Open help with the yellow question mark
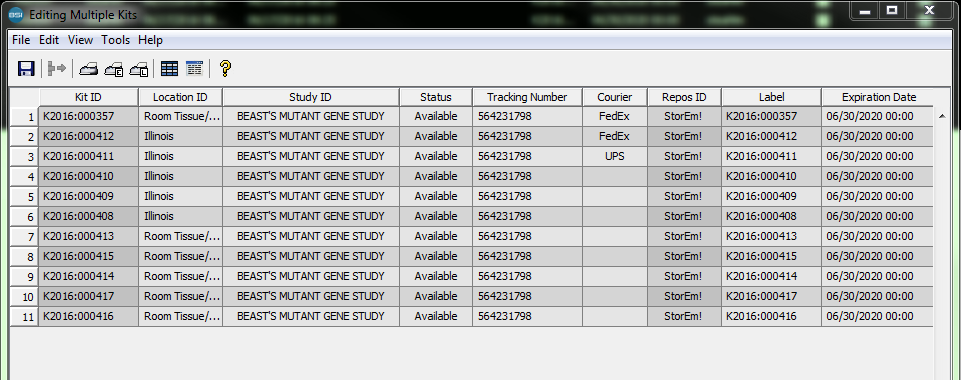 tap(225, 68)
